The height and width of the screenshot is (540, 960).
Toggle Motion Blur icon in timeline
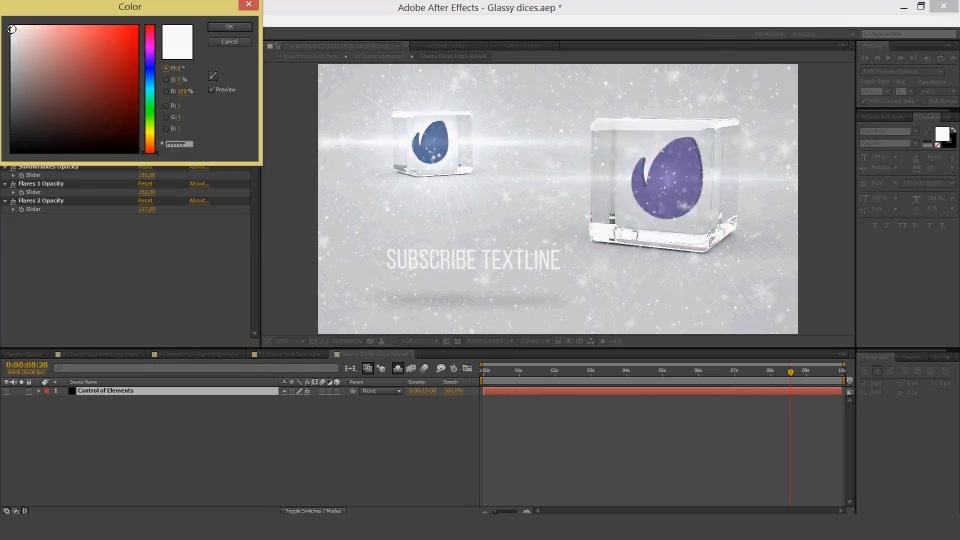click(x=424, y=368)
